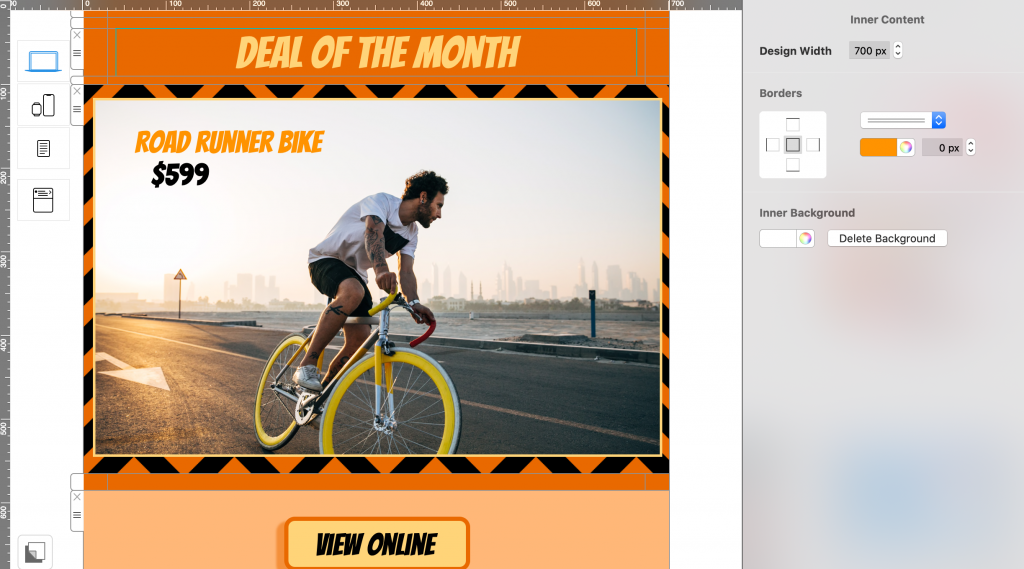1024x569 pixels.
Task: Adjust the Design Width stepper arrows
Action: [898, 50]
